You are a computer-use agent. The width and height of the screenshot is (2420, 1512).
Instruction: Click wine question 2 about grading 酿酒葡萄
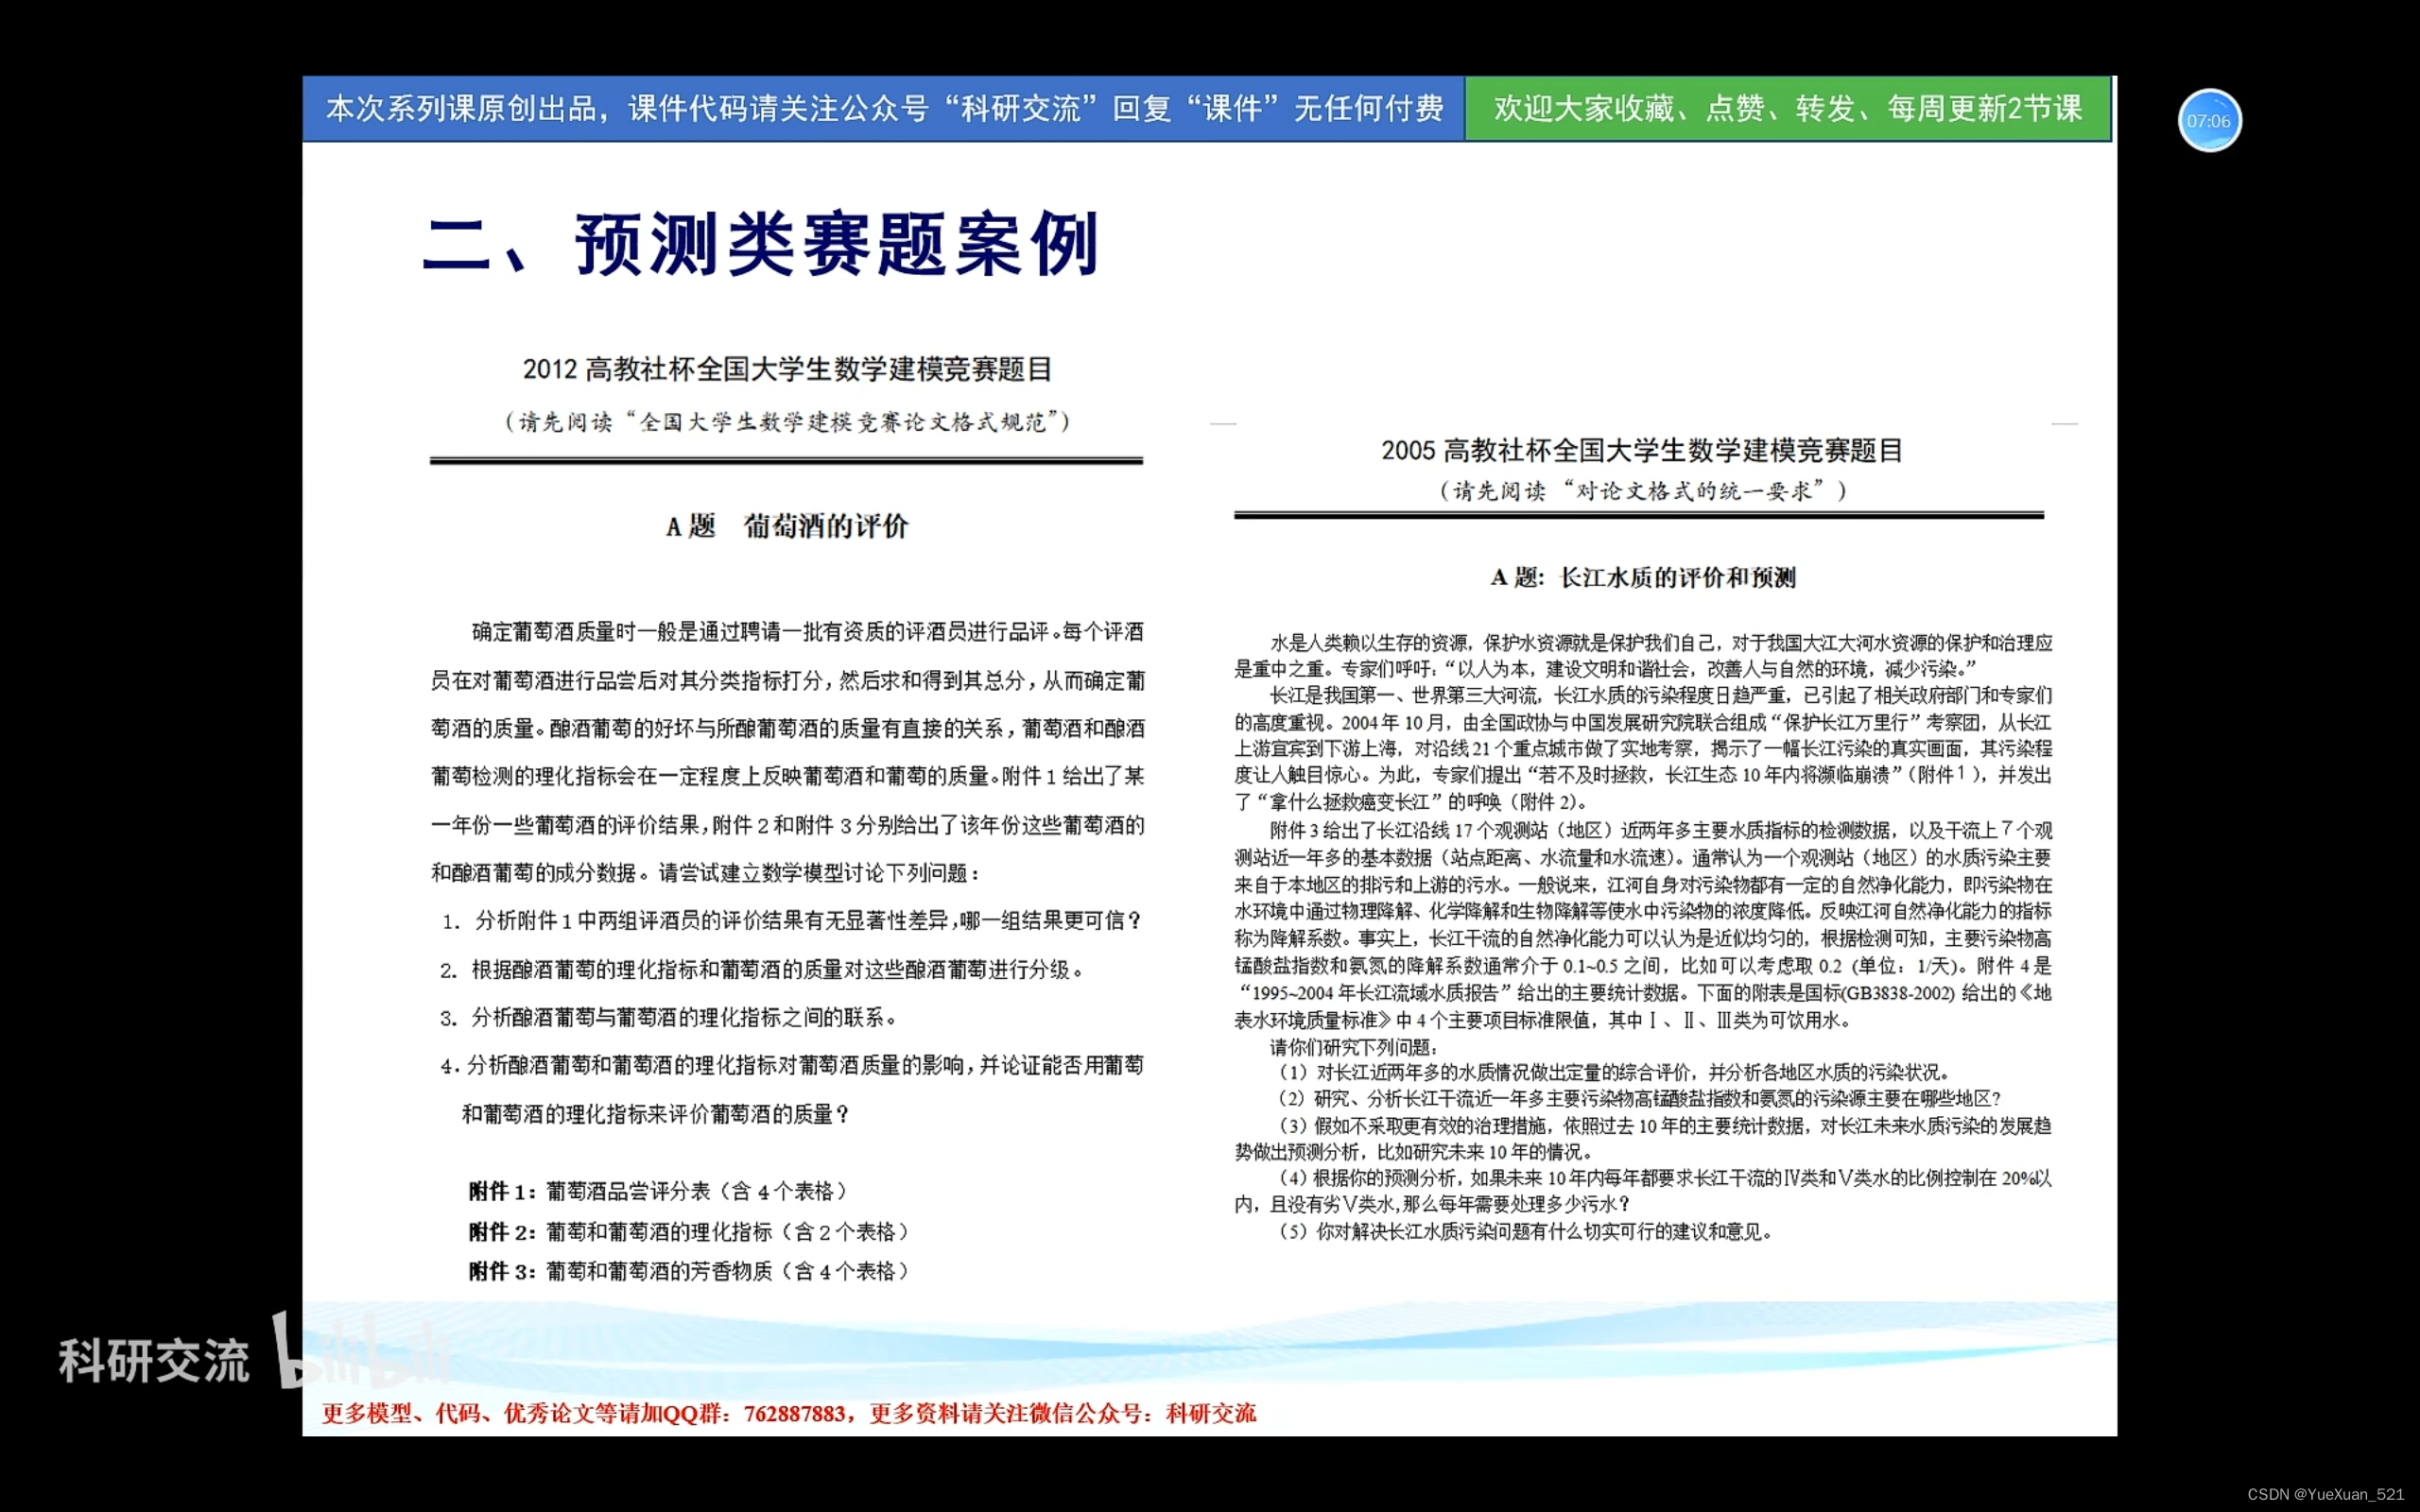(x=762, y=969)
